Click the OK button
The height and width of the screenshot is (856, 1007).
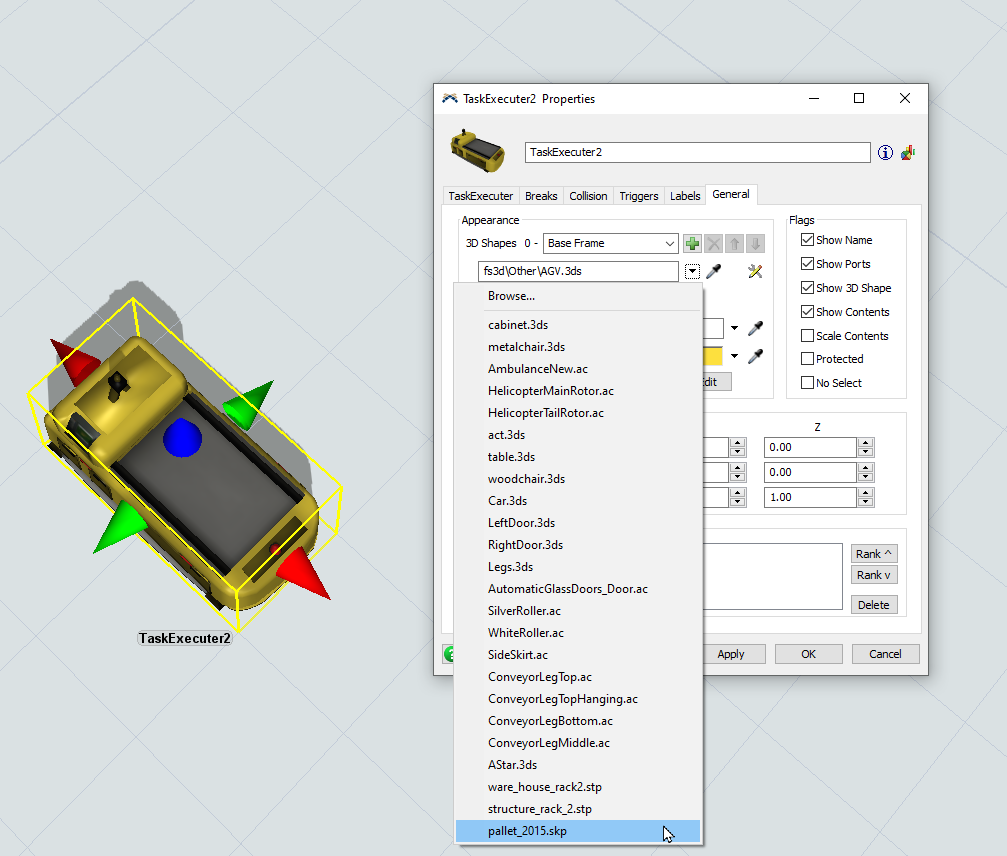coord(809,654)
